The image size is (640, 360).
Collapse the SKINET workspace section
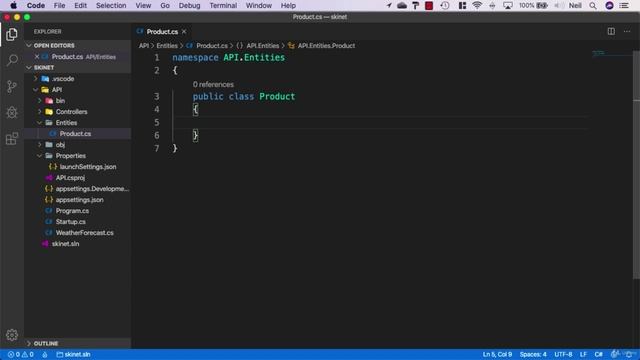coord(29,67)
